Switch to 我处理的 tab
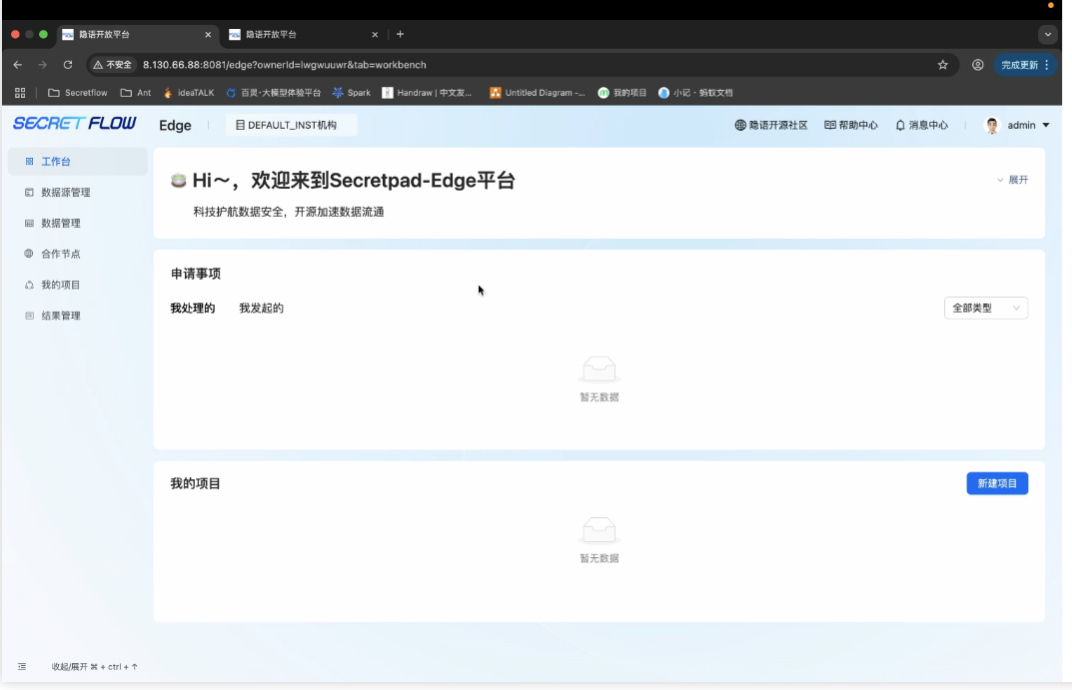1072x690 pixels. click(193, 308)
